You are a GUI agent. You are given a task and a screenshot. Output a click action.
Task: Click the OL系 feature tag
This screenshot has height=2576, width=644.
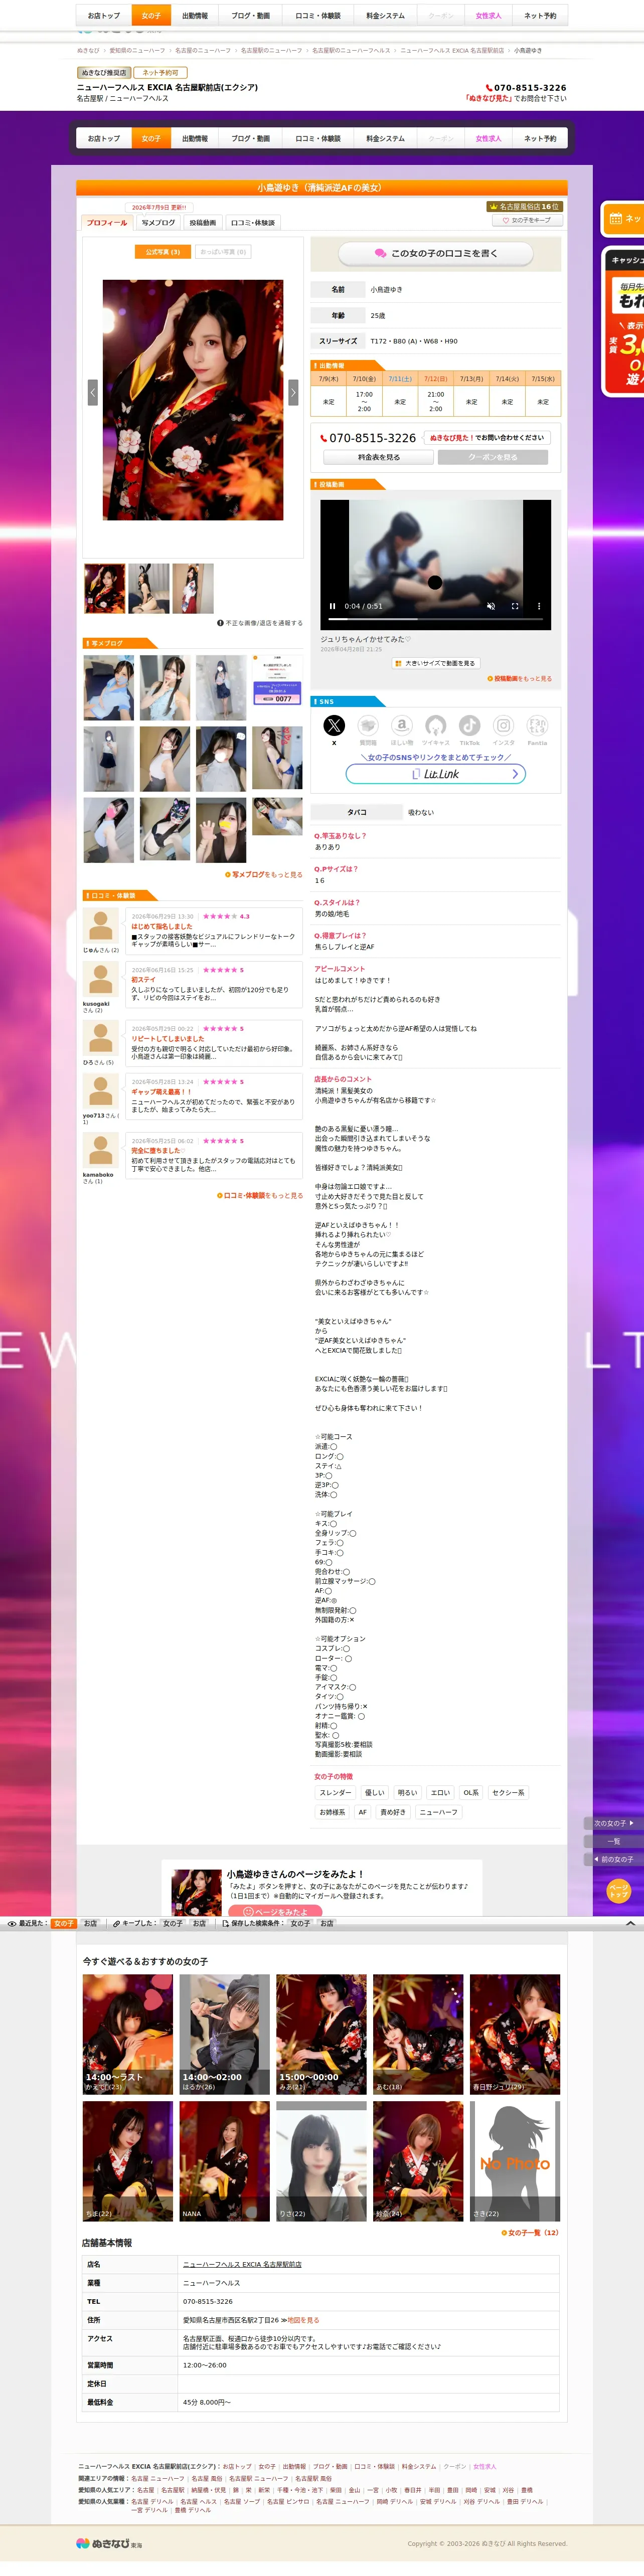coord(471,1793)
